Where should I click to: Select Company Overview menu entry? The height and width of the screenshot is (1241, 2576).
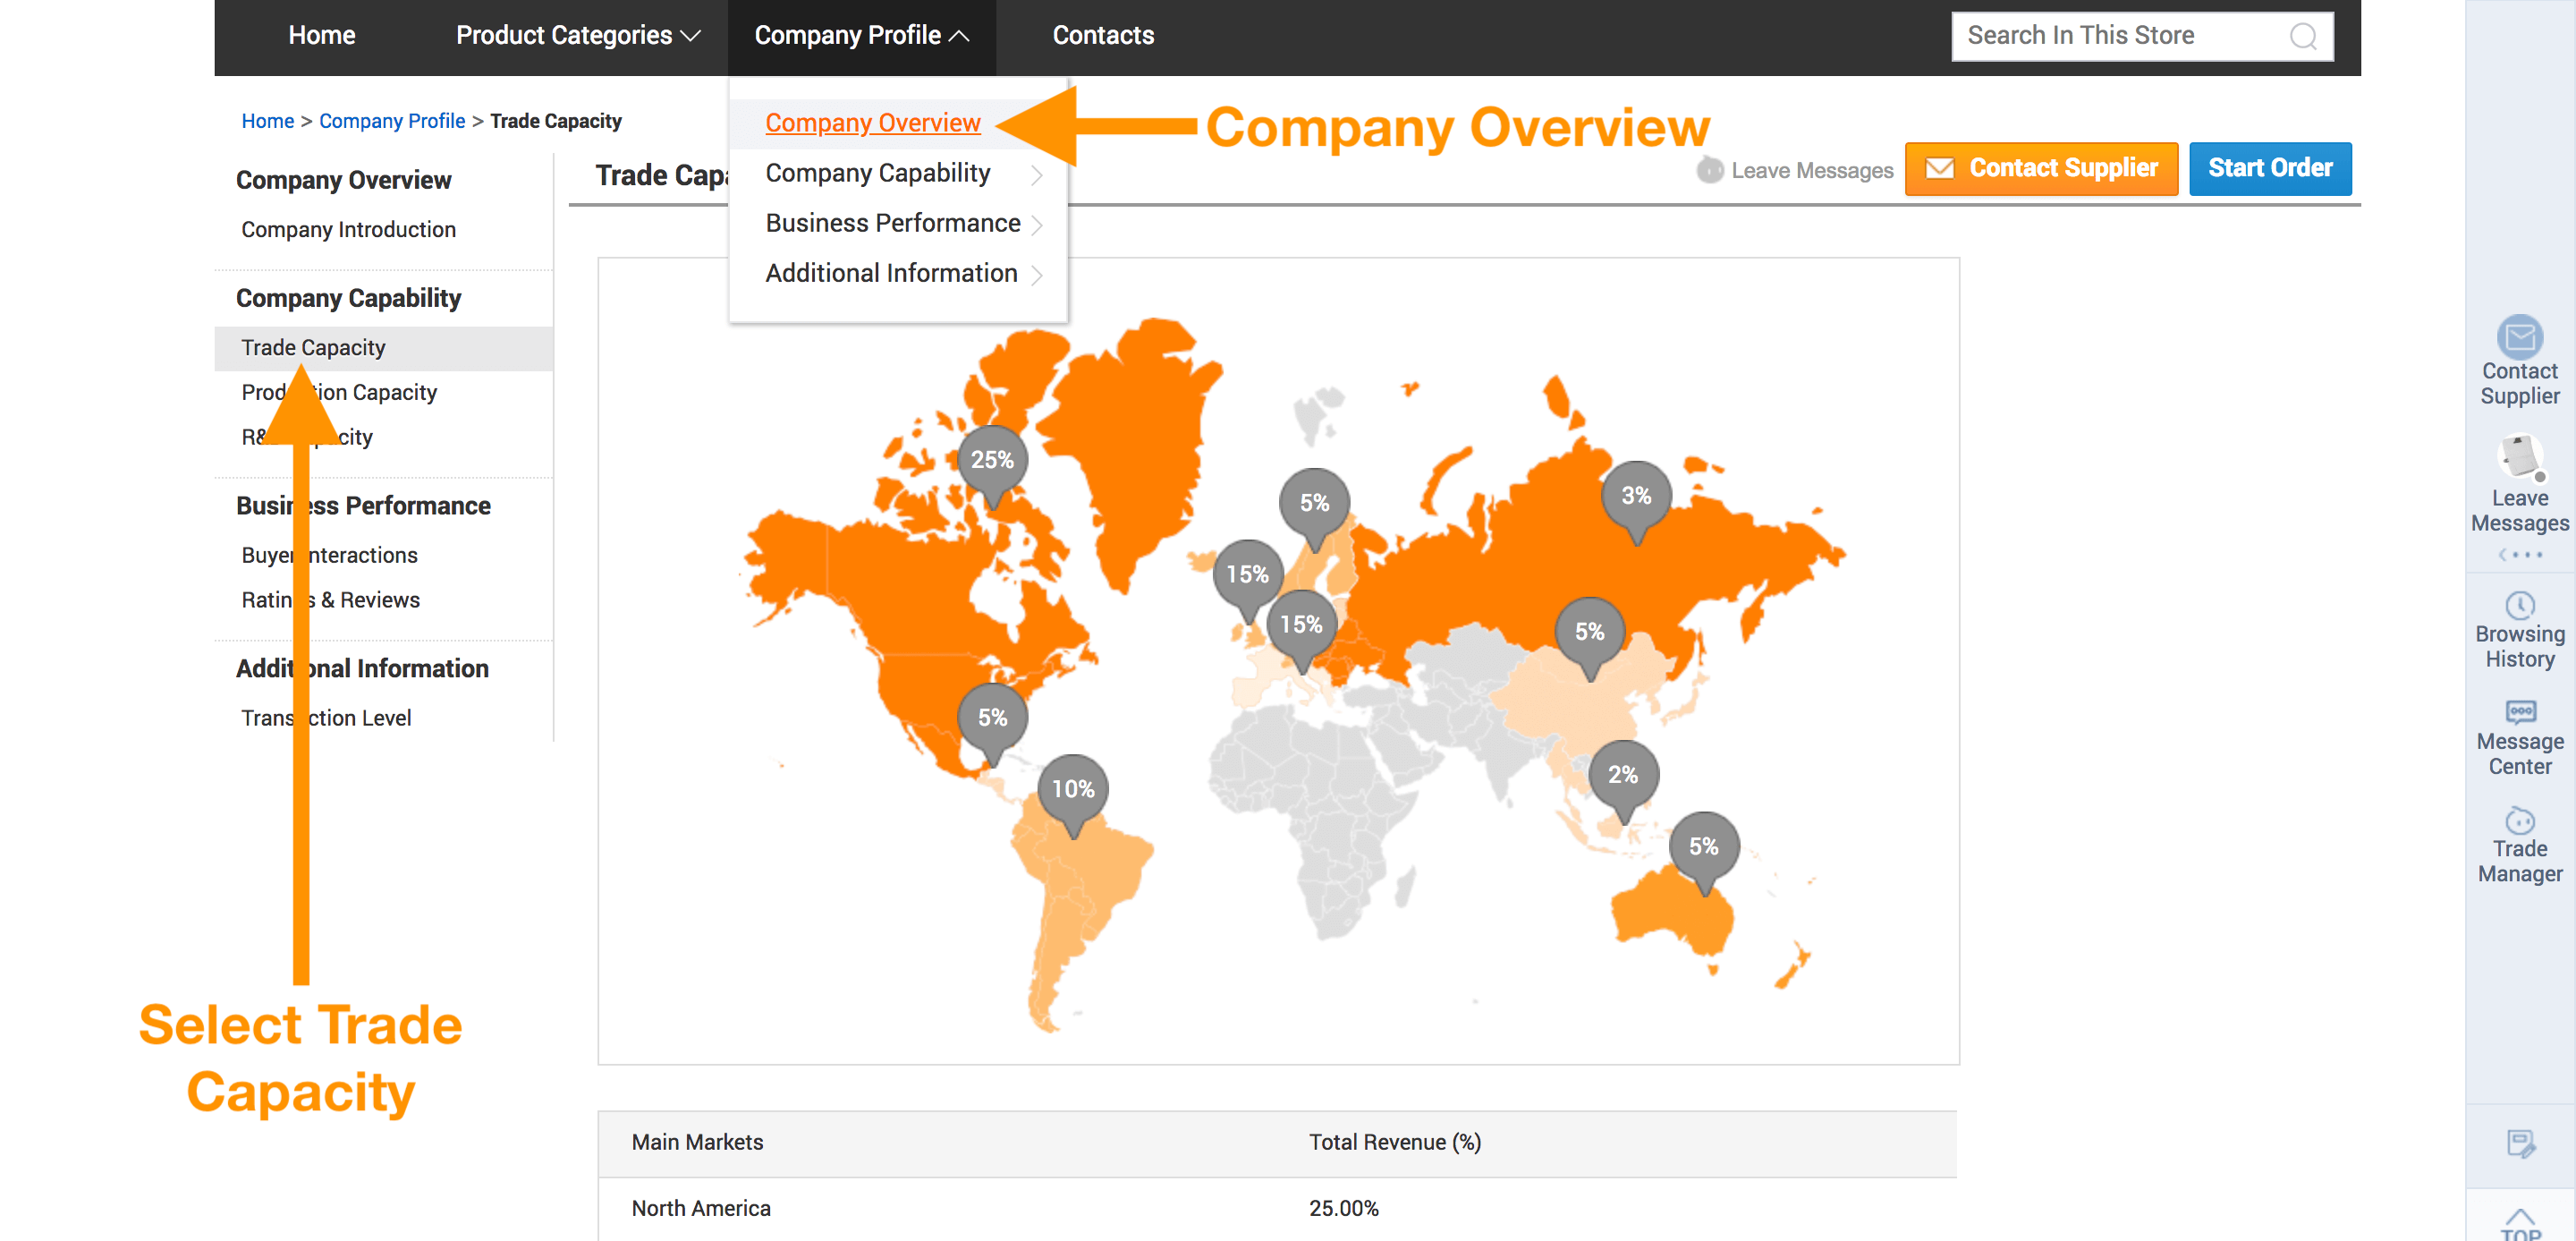872,123
